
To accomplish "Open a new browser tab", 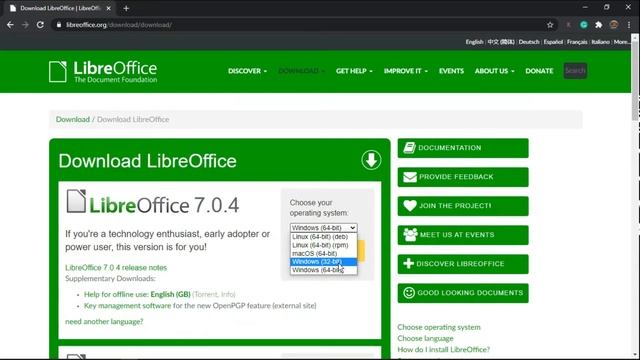I will click(126, 8).
